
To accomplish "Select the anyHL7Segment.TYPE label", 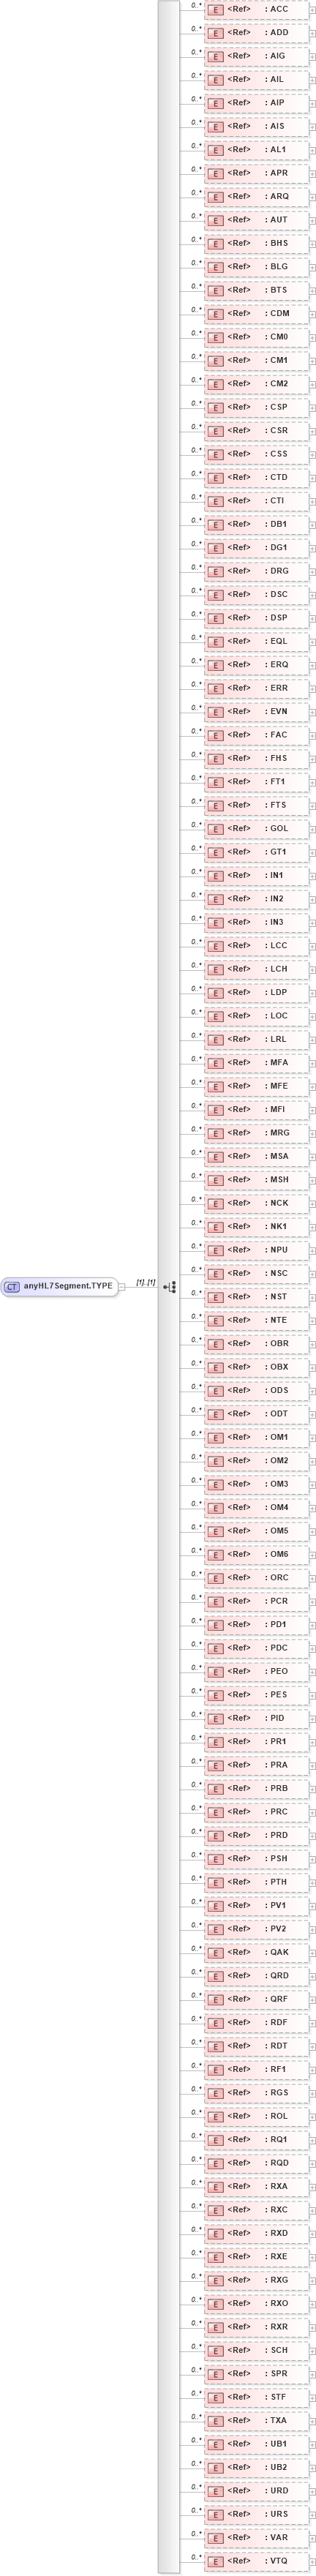I will (68, 1287).
